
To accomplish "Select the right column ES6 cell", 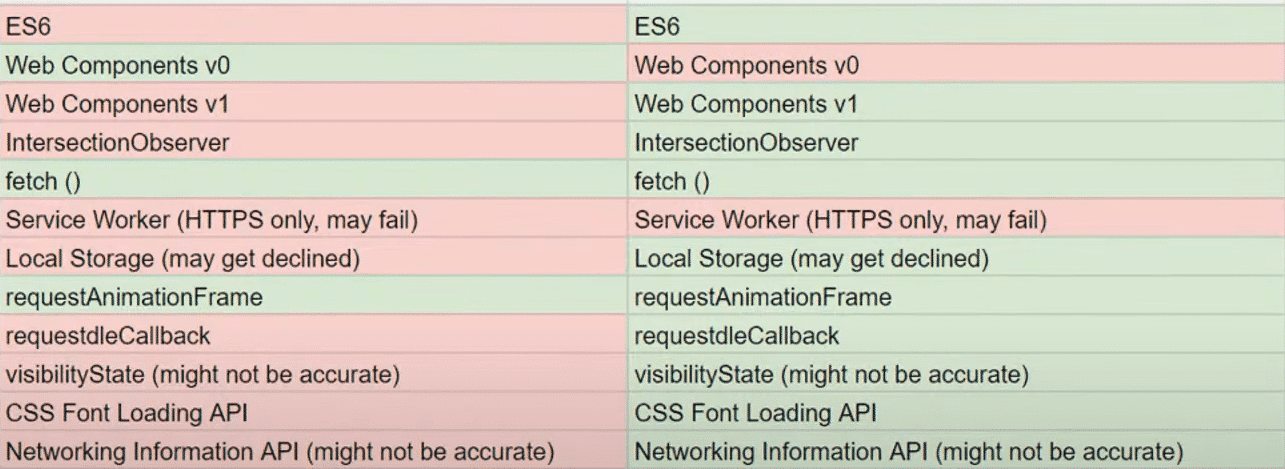I will click(x=957, y=27).
